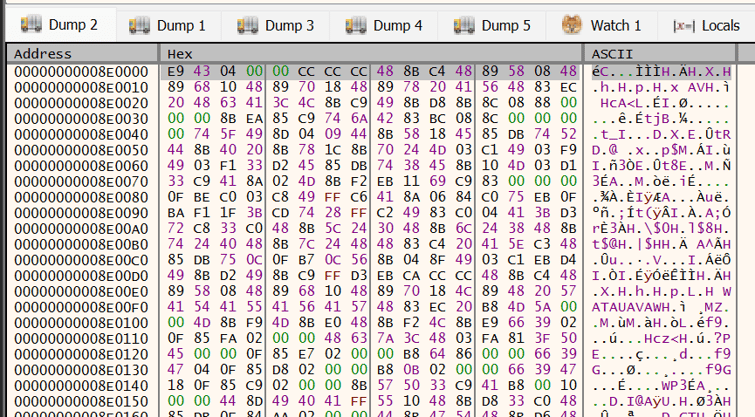Click the Dump 1 memory icon
The width and height of the screenshot is (755, 417).
pyautogui.click(x=140, y=25)
